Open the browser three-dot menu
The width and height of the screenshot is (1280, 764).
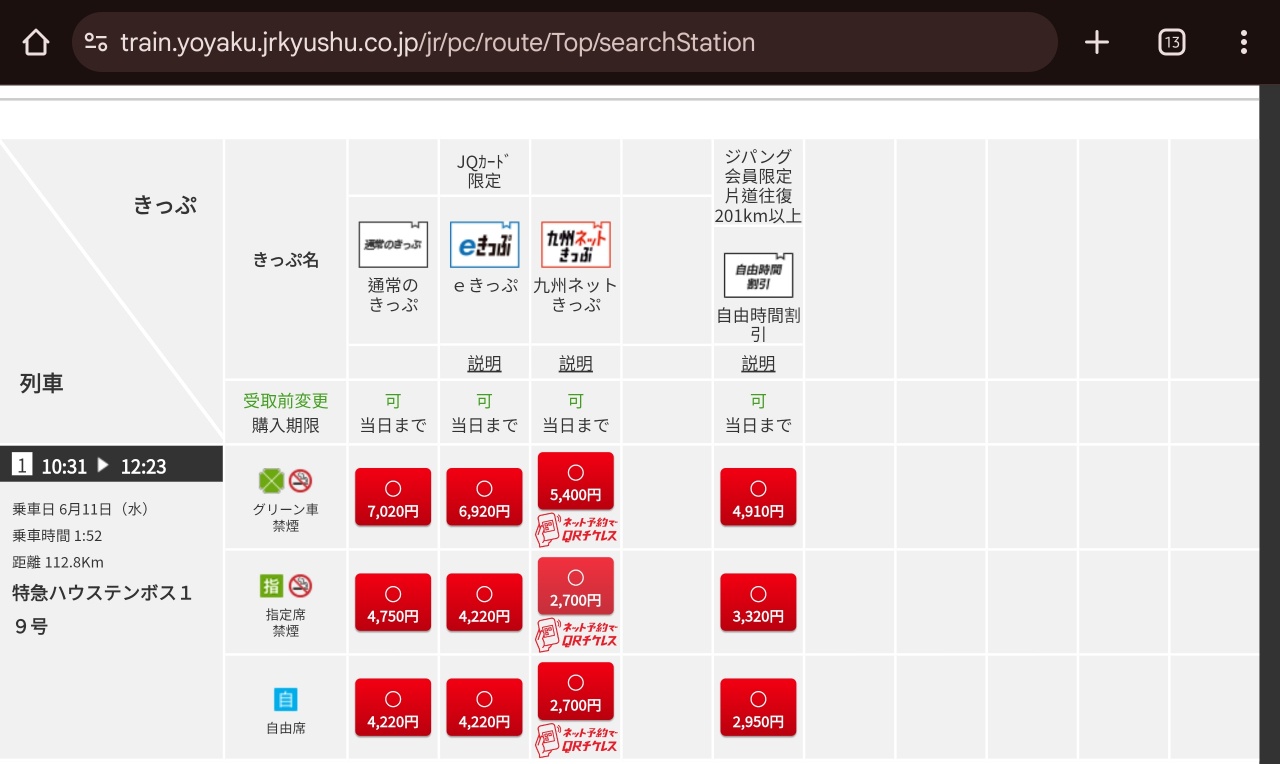(x=1243, y=42)
